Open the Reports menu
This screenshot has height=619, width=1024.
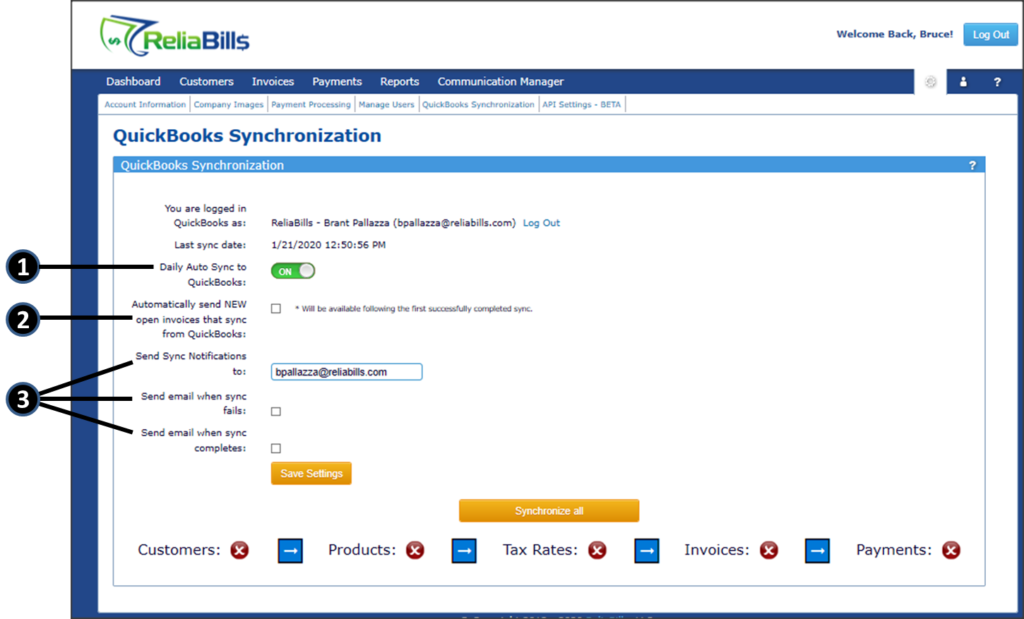click(400, 82)
